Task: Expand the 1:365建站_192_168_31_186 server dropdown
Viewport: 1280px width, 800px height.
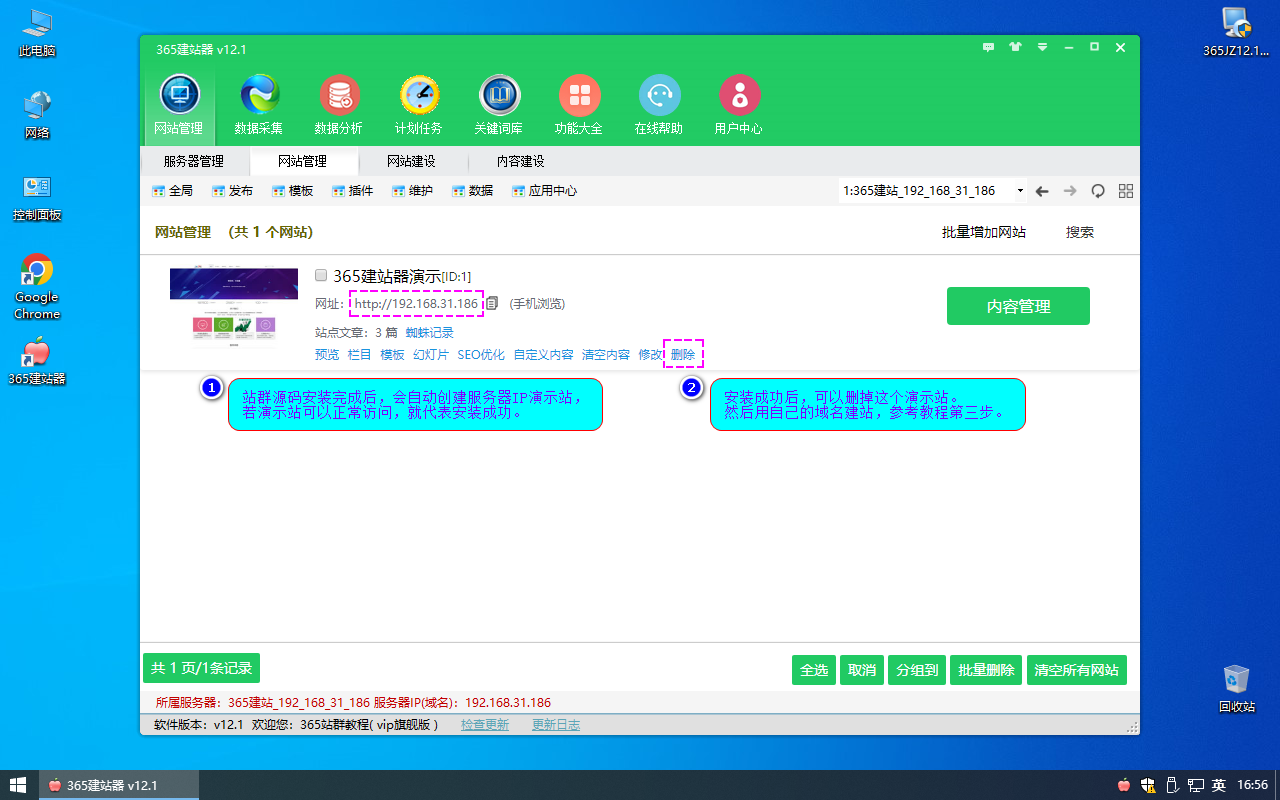Action: 1020,191
